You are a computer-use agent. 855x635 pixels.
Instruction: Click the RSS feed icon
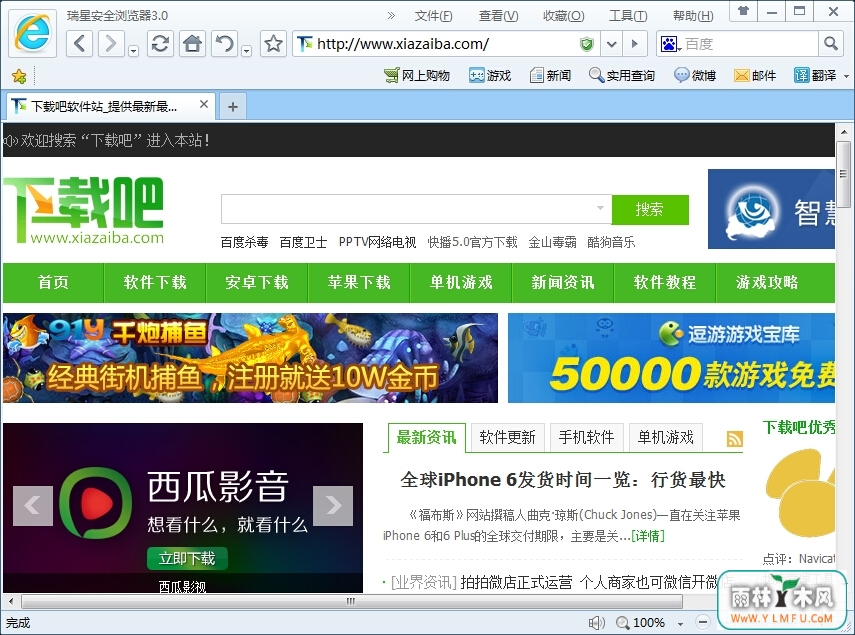(x=734, y=439)
